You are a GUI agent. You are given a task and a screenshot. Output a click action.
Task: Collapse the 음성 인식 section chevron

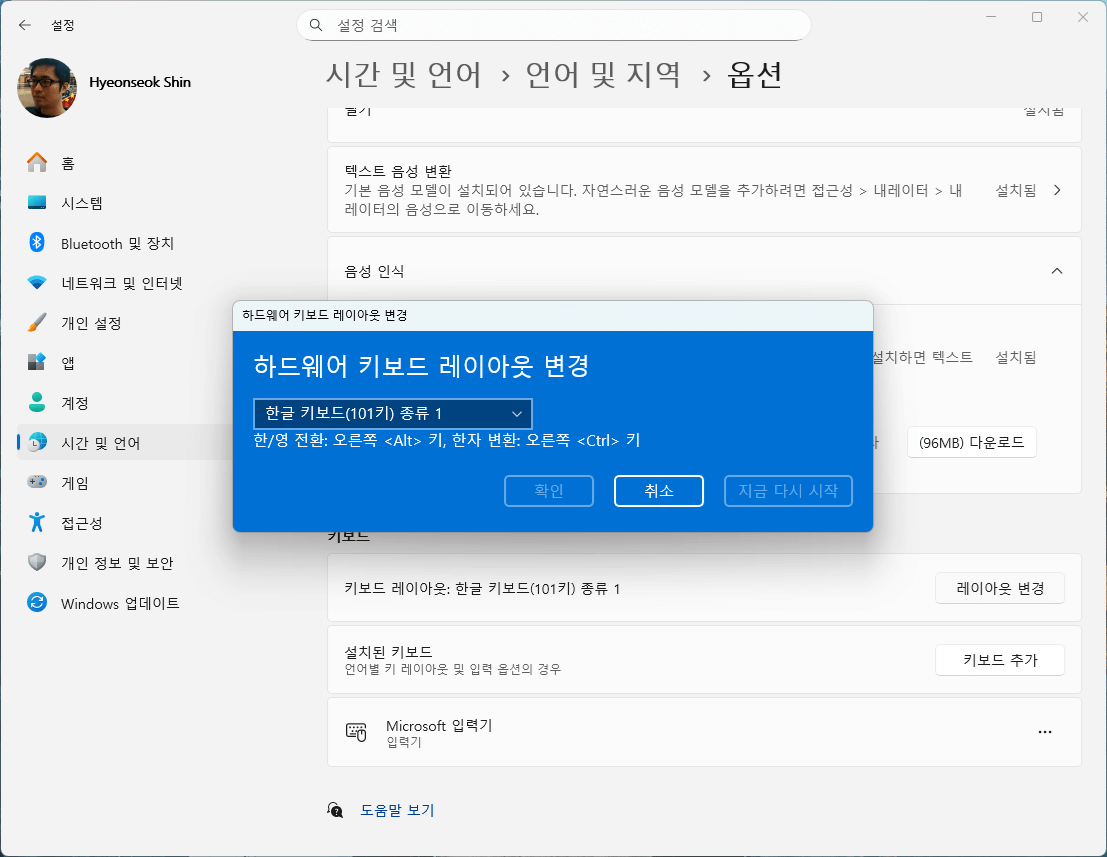(x=1057, y=270)
